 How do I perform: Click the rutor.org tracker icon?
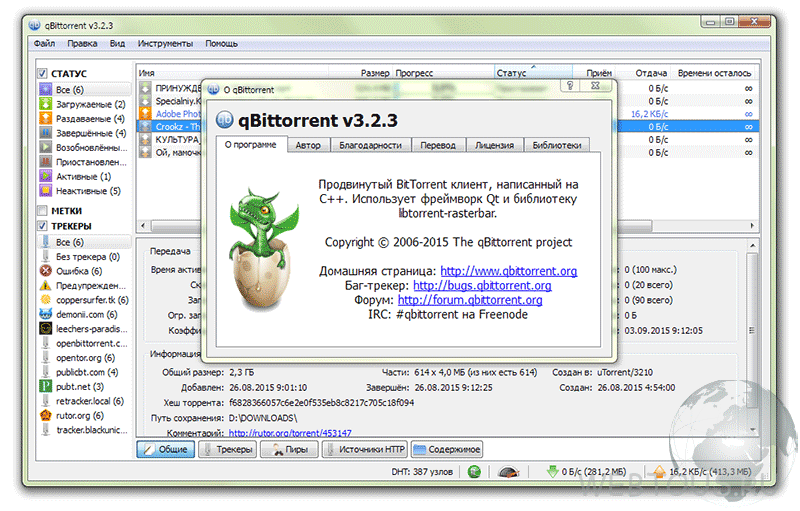(x=45, y=416)
